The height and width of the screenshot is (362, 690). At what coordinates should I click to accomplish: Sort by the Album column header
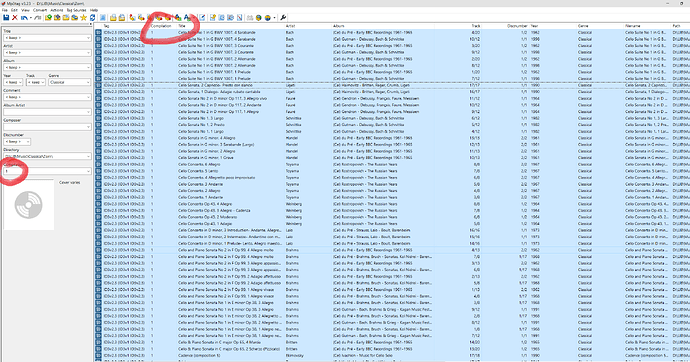pos(338,26)
